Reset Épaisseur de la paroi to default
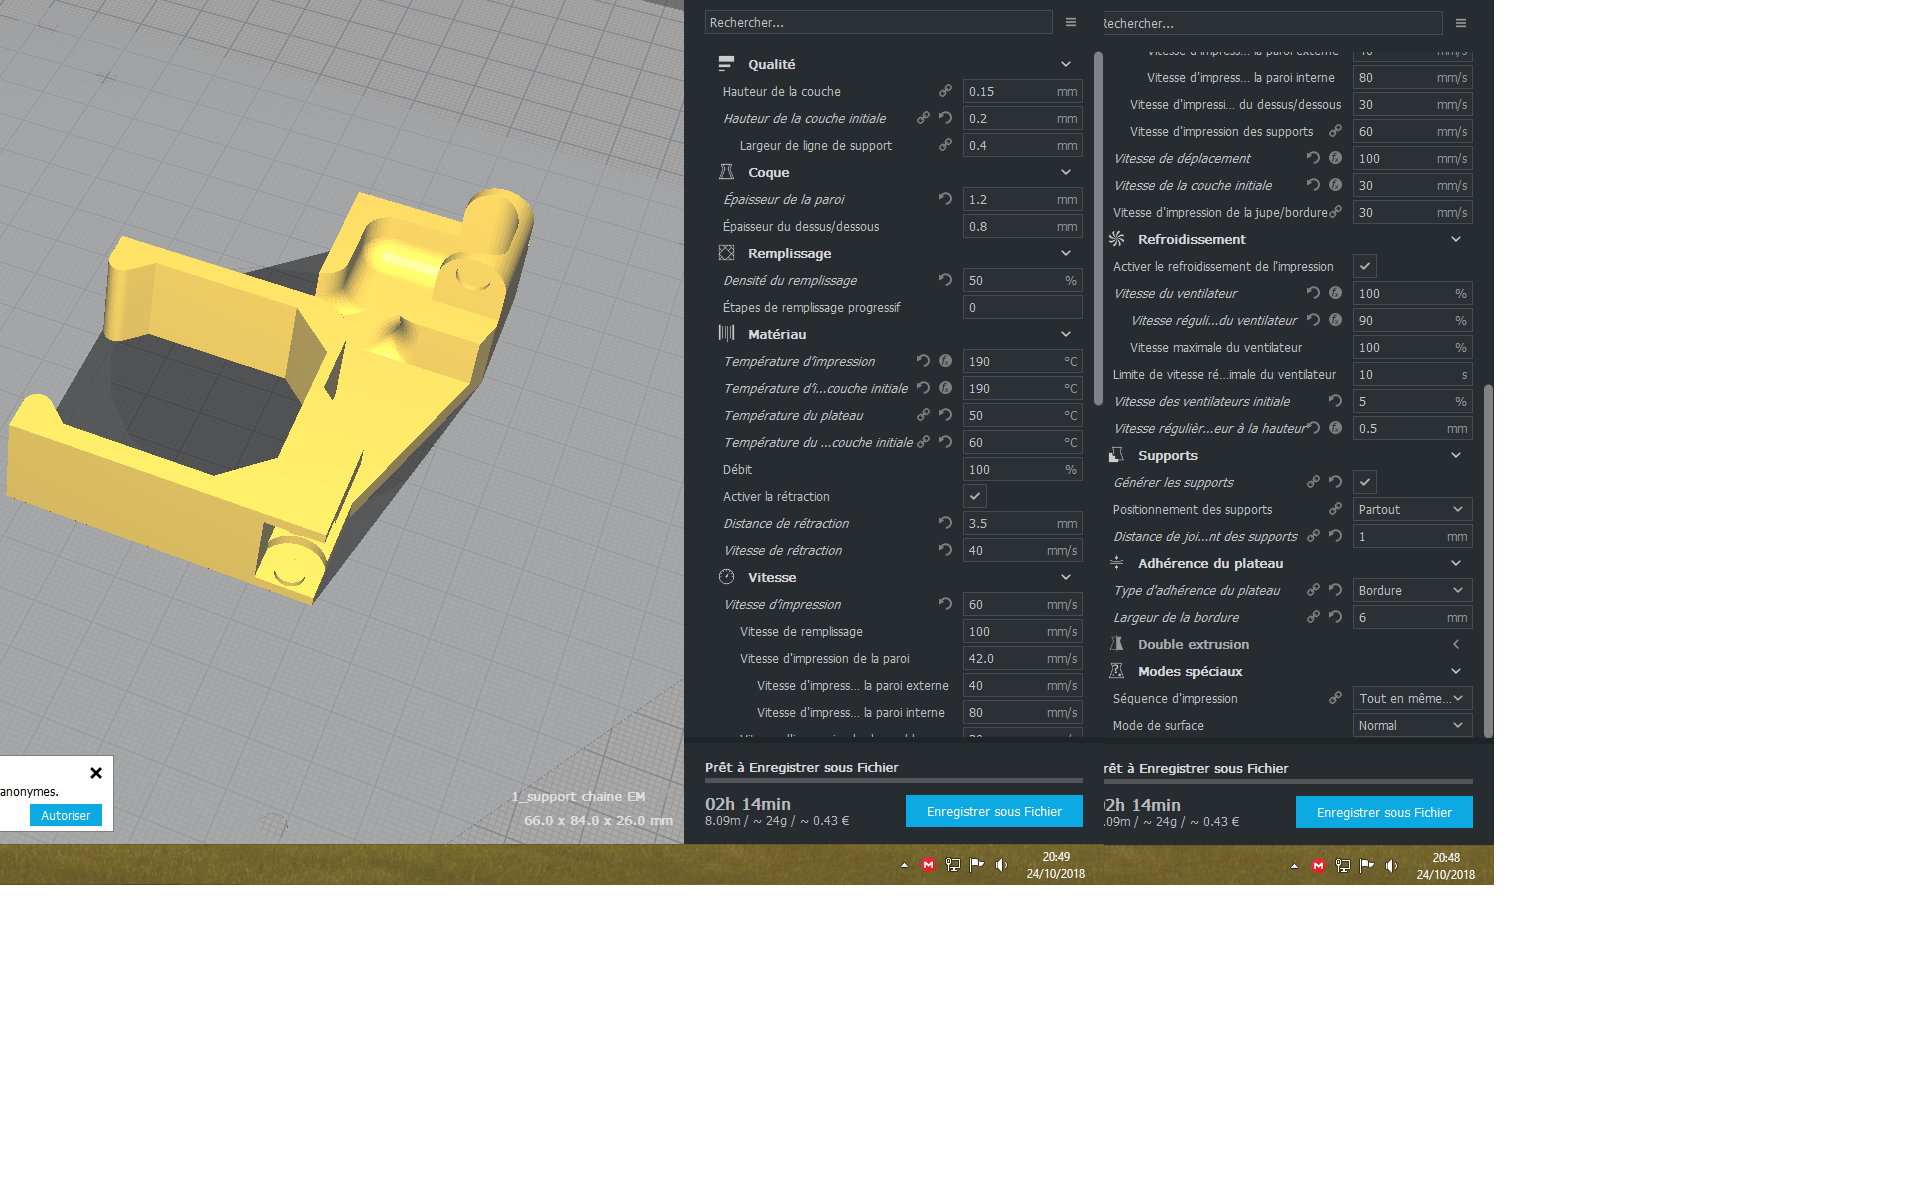1920x1200 pixels. tap(945, 199)
